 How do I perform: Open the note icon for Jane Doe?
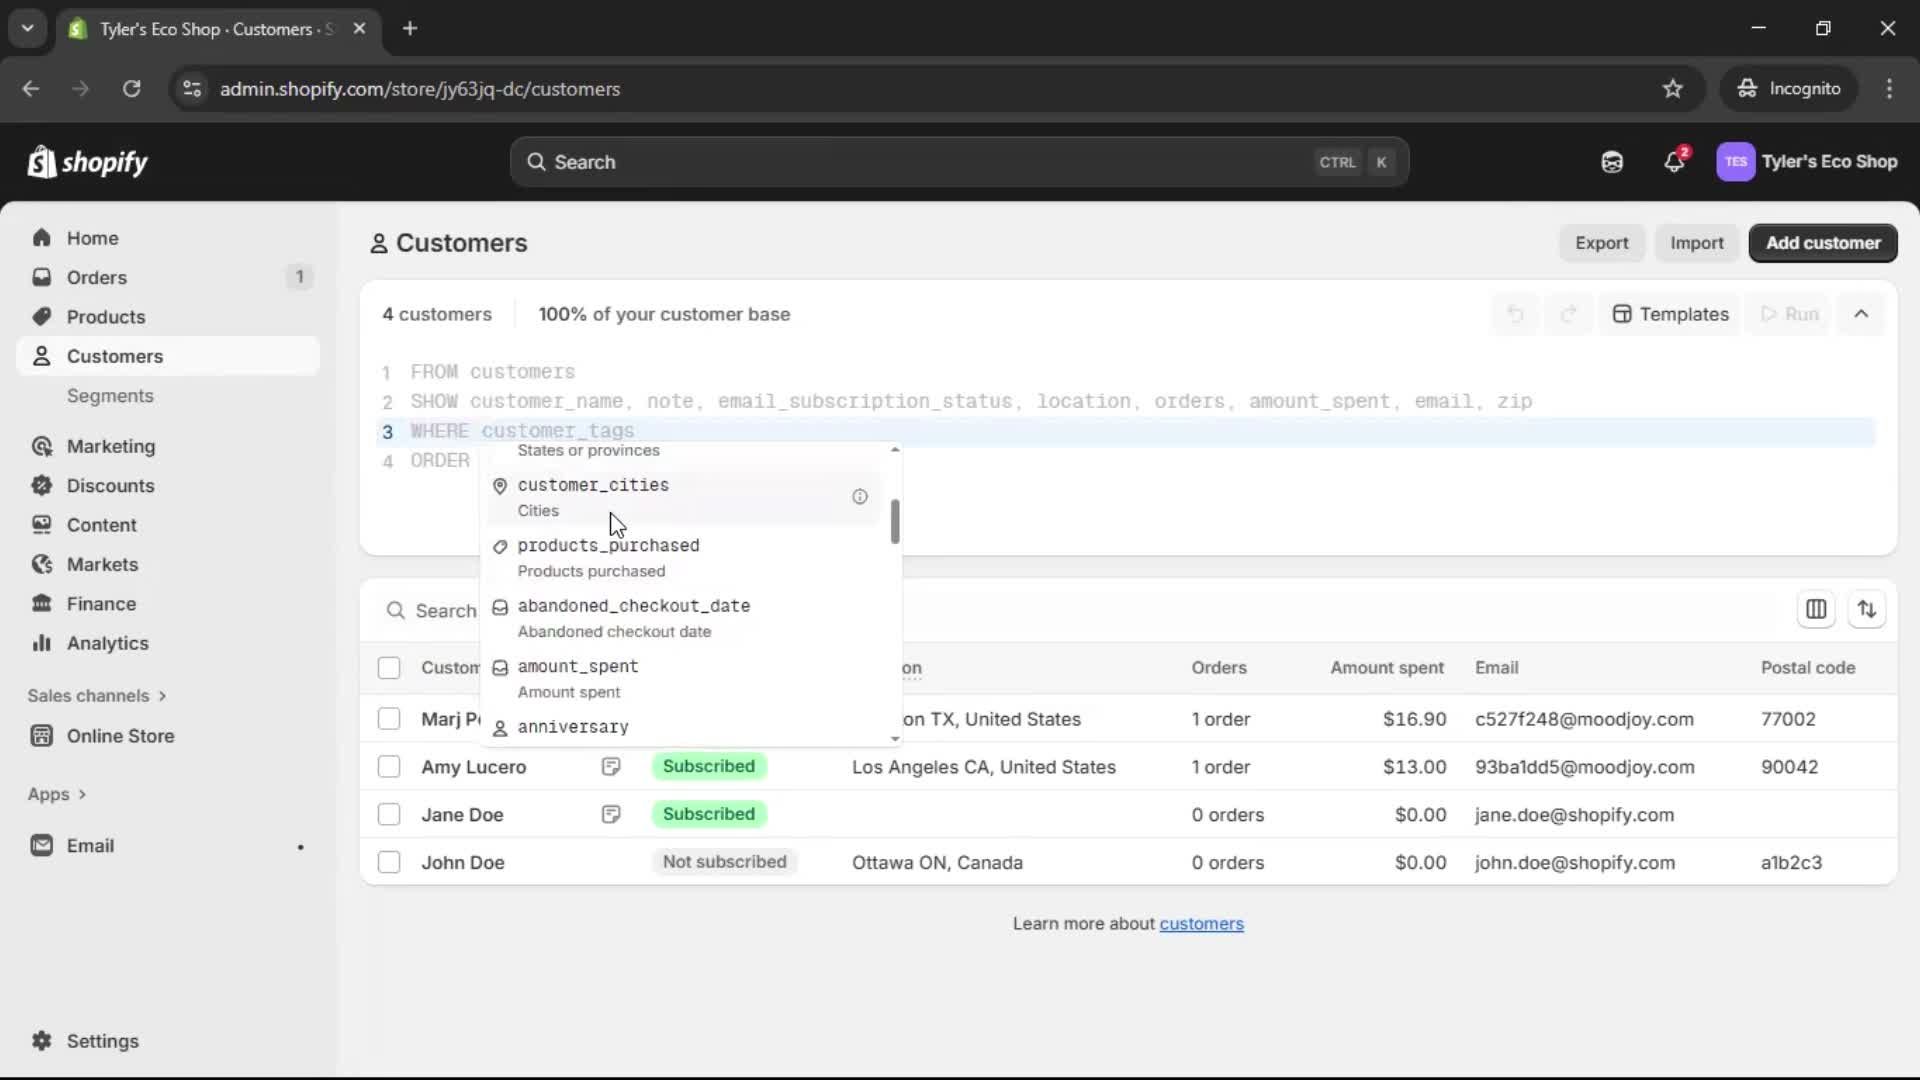(611, 815)
